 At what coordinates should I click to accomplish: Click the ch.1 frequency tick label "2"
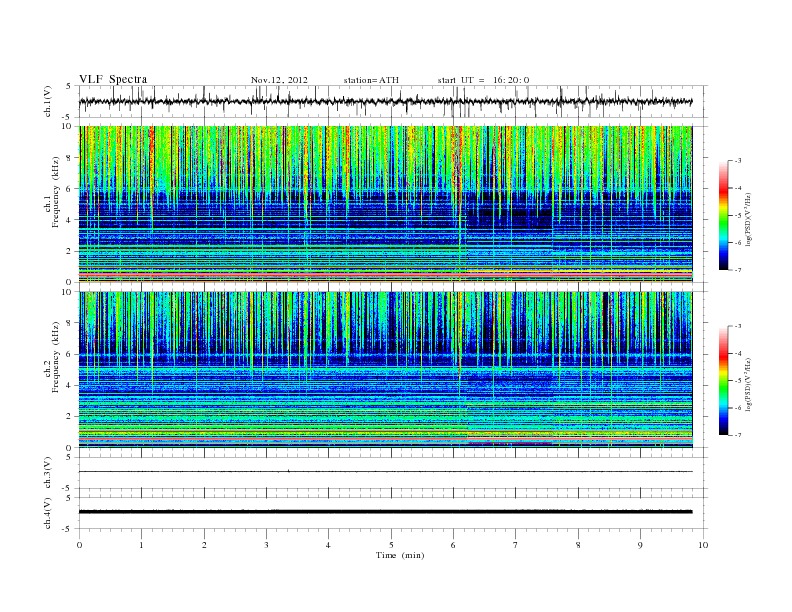[x=69, y=251]
